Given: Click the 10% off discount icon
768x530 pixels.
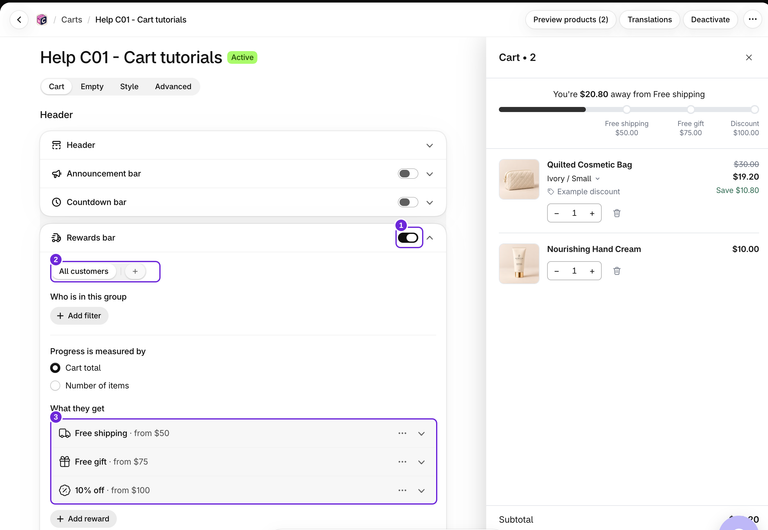Looking at the screenshot, I should pyautogui.click(x=65, y=490).
